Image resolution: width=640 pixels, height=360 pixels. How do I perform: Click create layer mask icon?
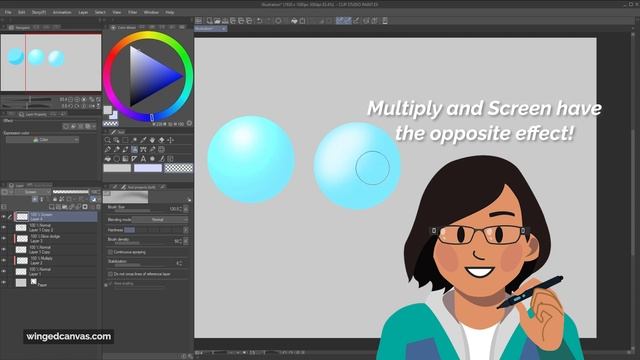[85, 207]
